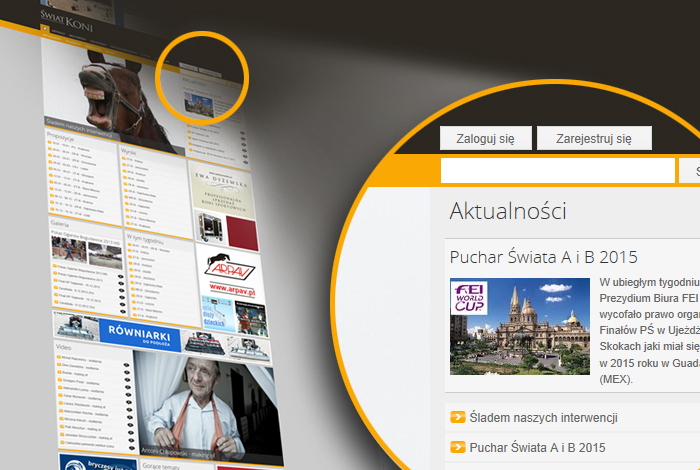
Task: Click the Świat Koni logo
Action: [66, 23]
